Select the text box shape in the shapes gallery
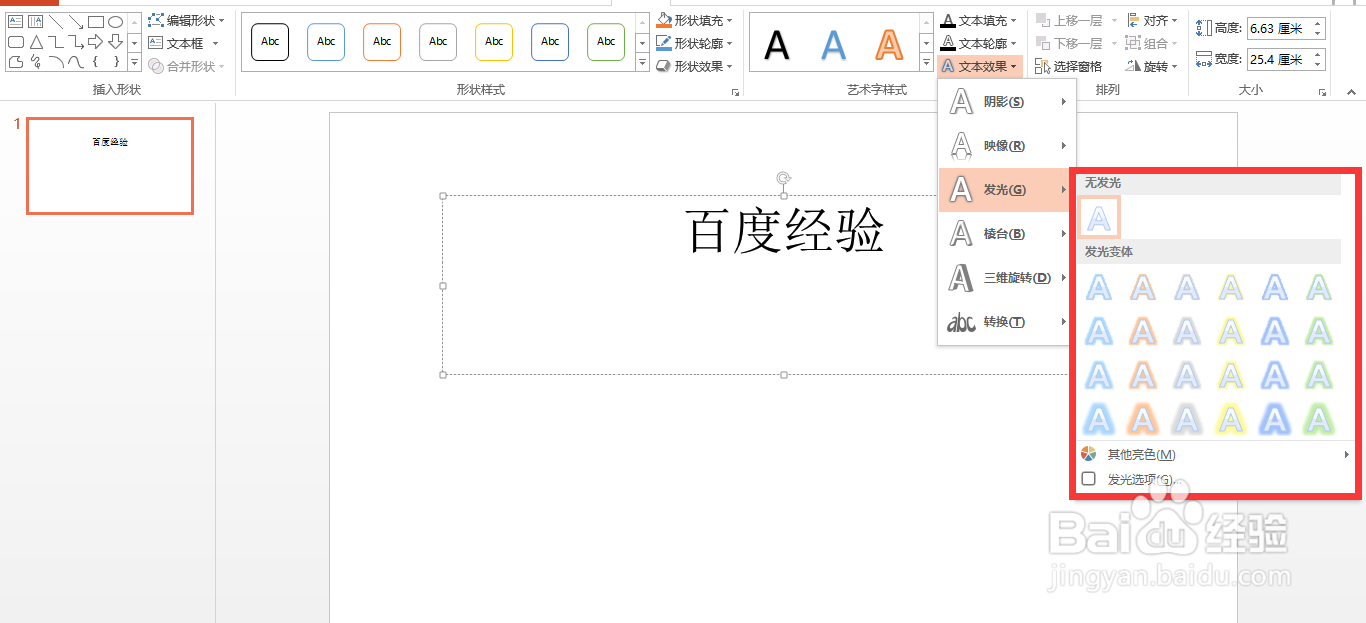The width and height of the screenshot is (1366, 623). coord(16,22)
